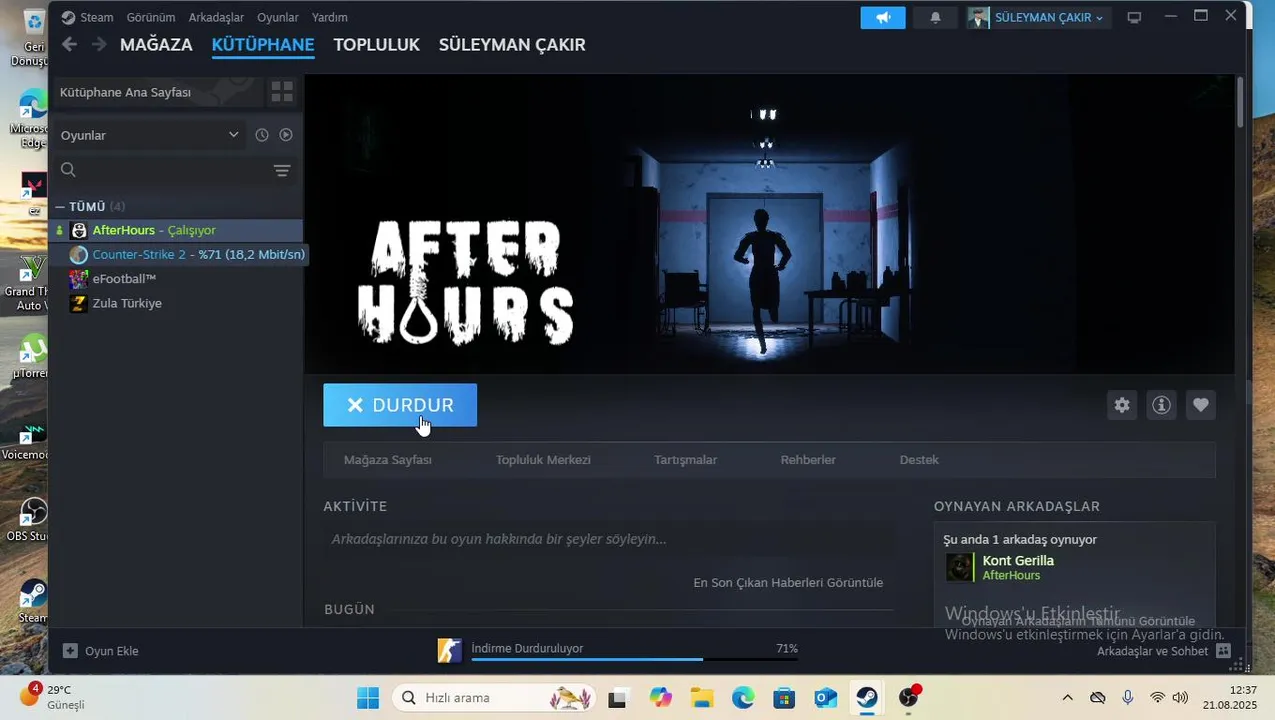Click En Son Çıkan Haberleri Görüntüle
Screen dimensions: 1275x720
[788, 582]
